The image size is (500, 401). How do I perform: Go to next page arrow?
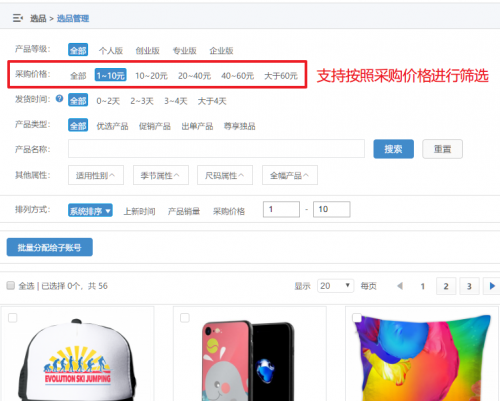(492, 286)
